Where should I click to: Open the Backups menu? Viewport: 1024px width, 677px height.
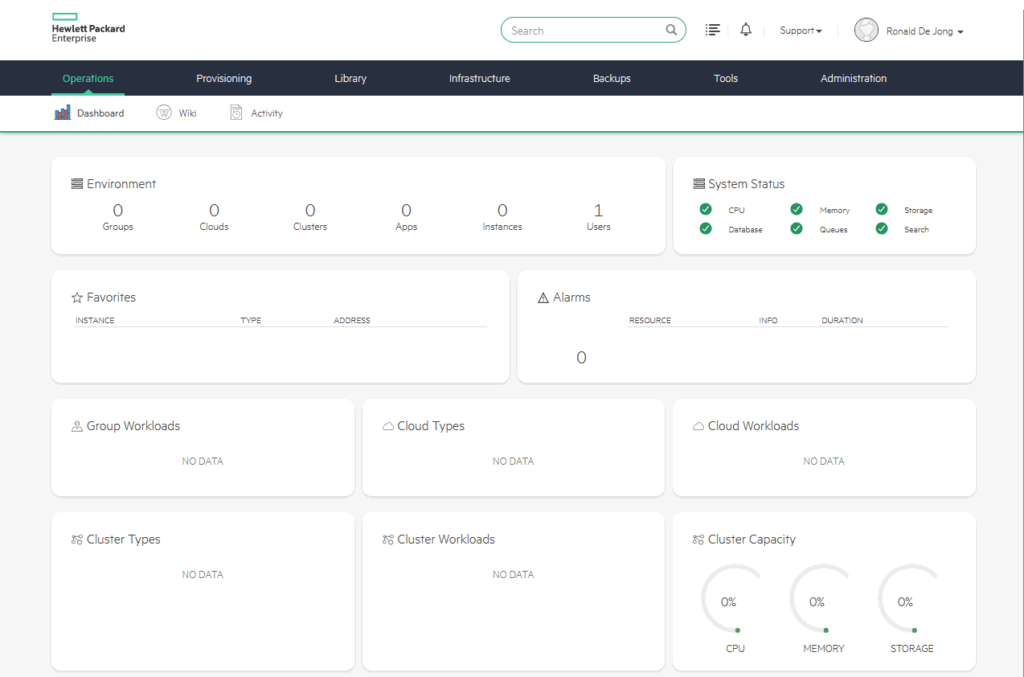pos(611,78)
